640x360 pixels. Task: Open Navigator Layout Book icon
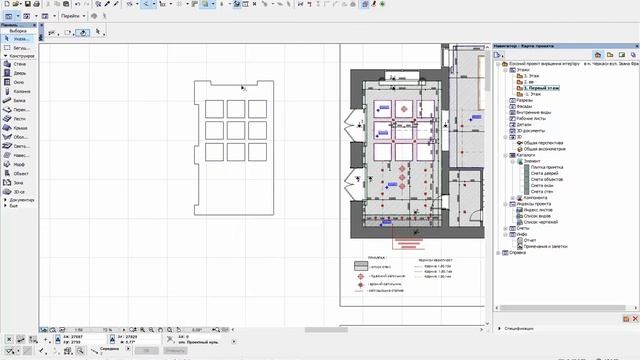[622, 55]
